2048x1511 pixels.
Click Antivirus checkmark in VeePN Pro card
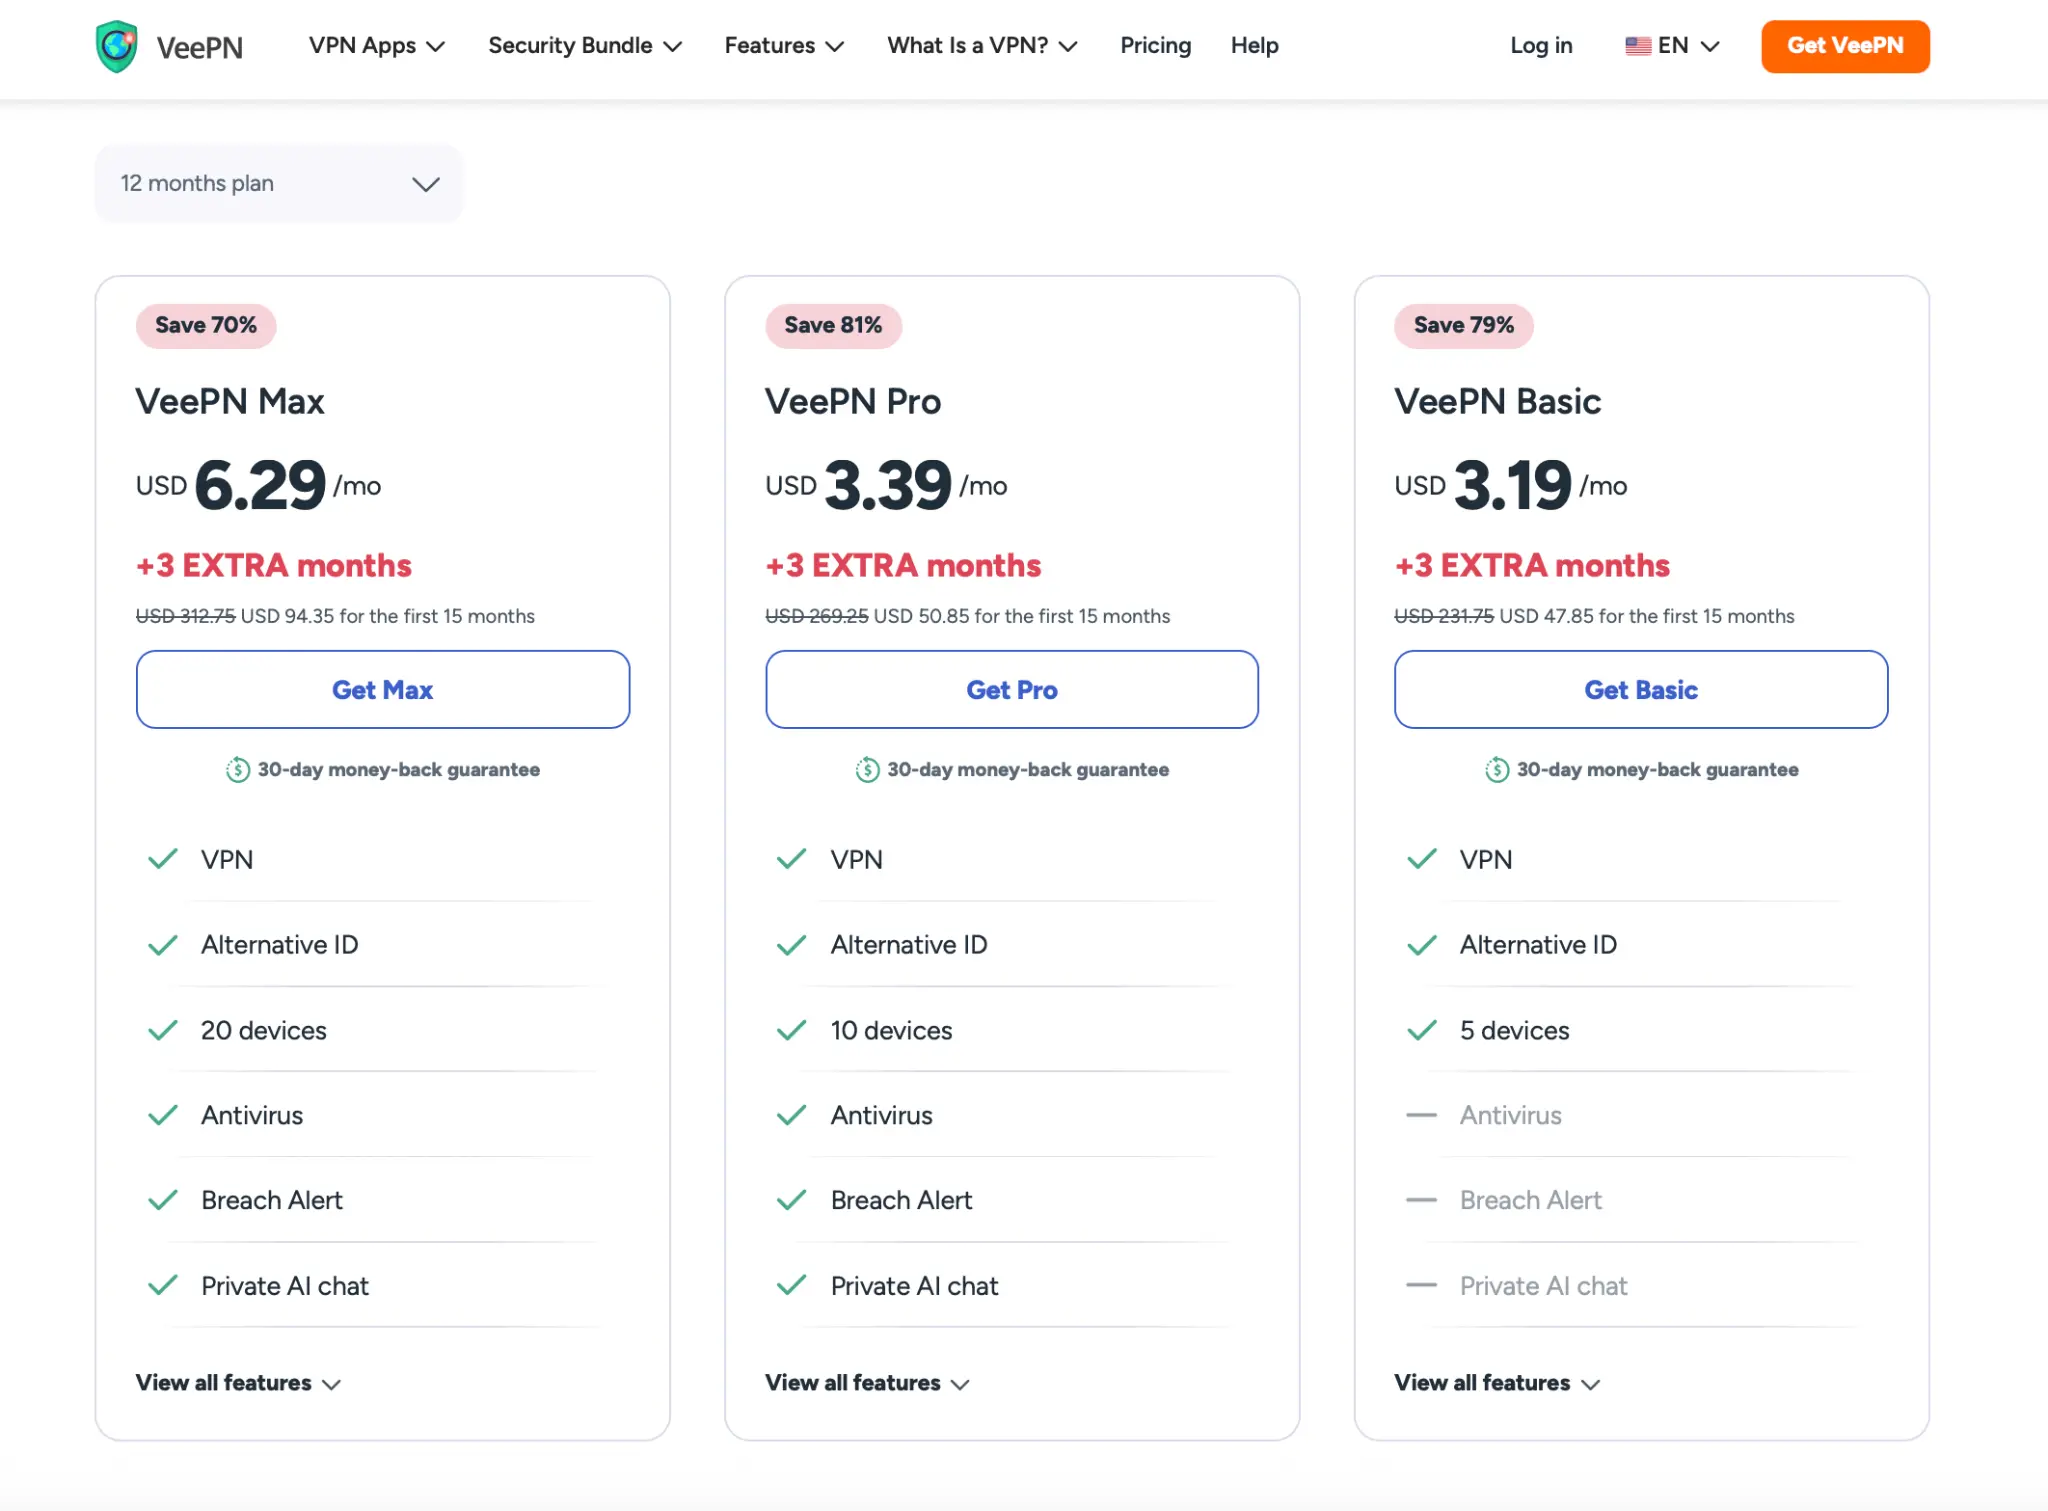791,1115
